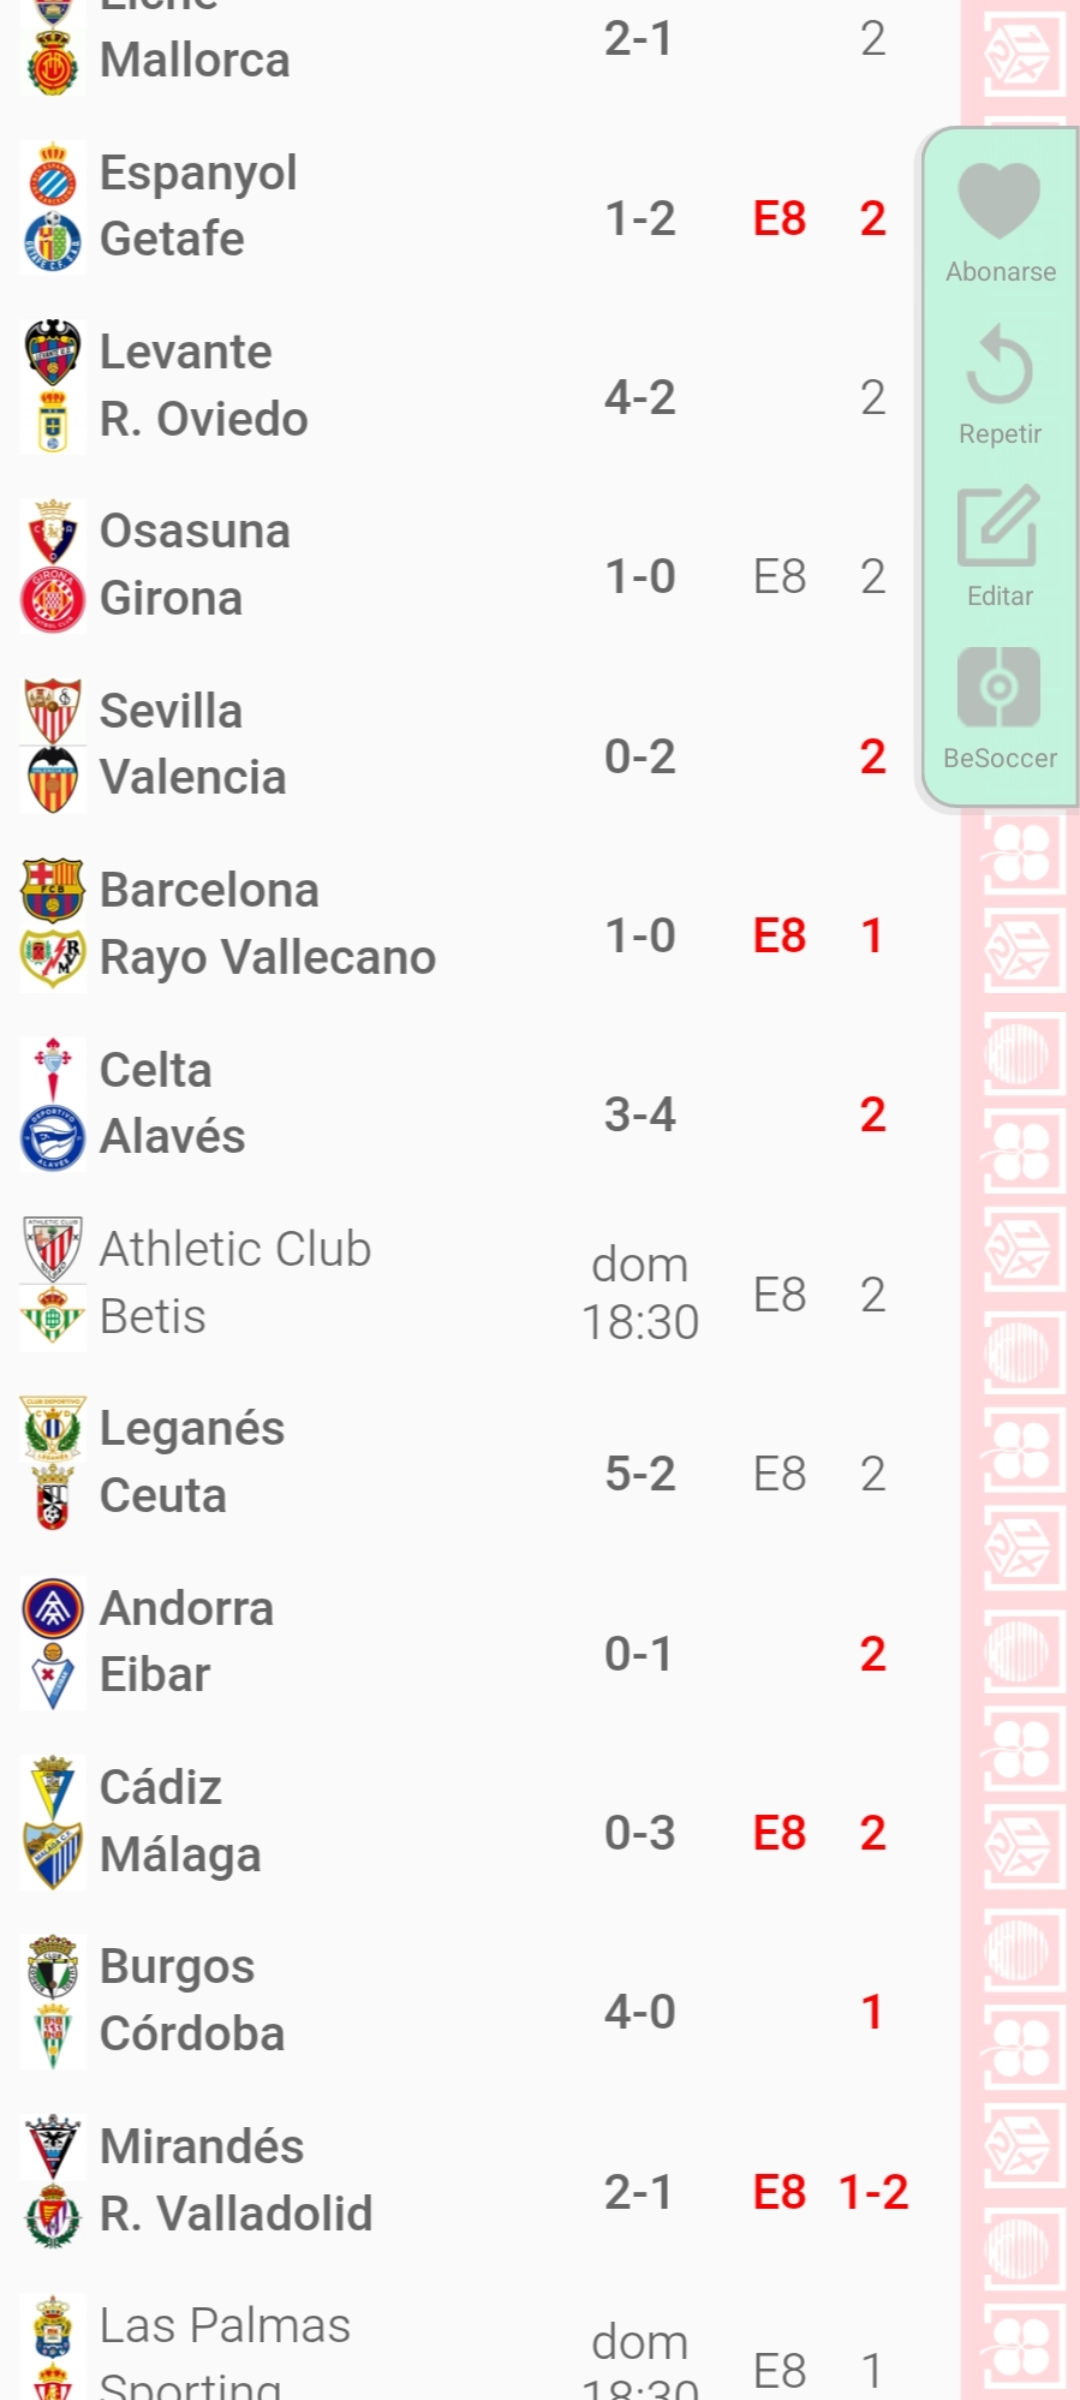Tap the Cádiz club crest
Screen dimensions: 1080x2400
(53, 1787)
